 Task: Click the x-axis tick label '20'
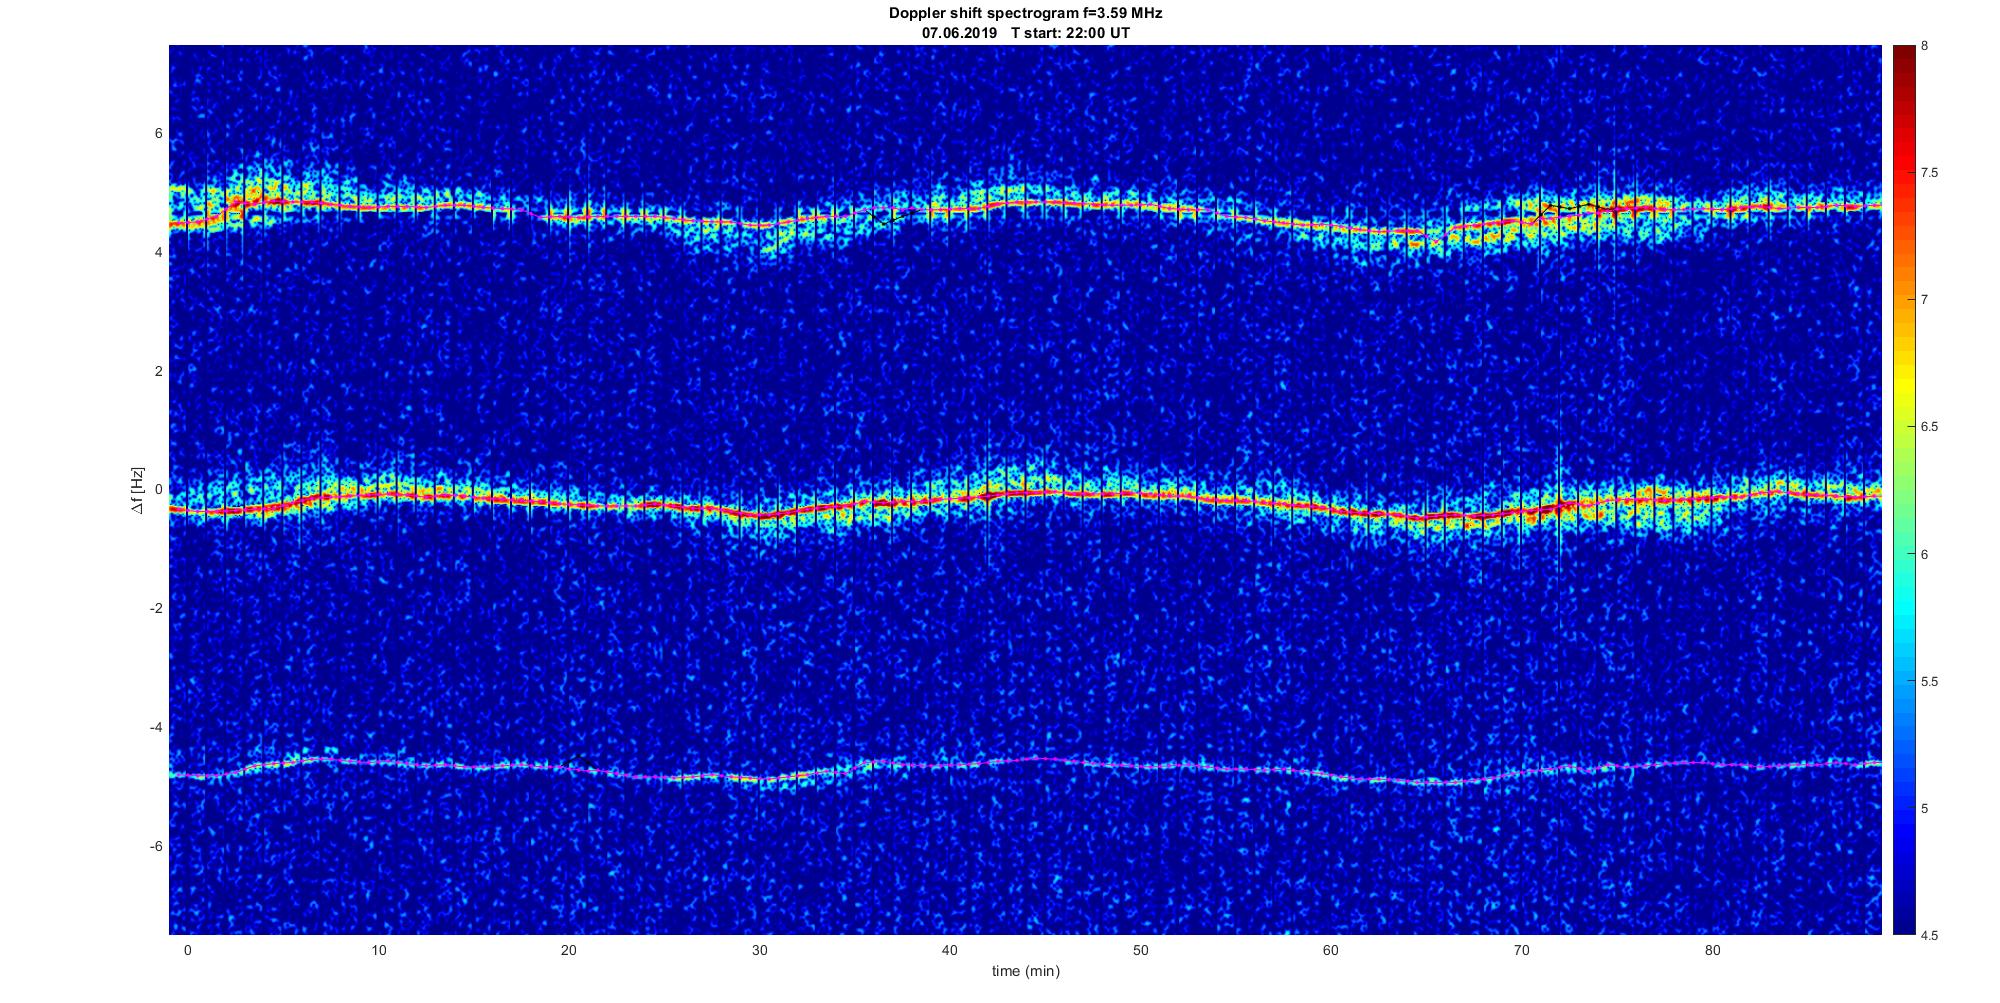[569, 950]
